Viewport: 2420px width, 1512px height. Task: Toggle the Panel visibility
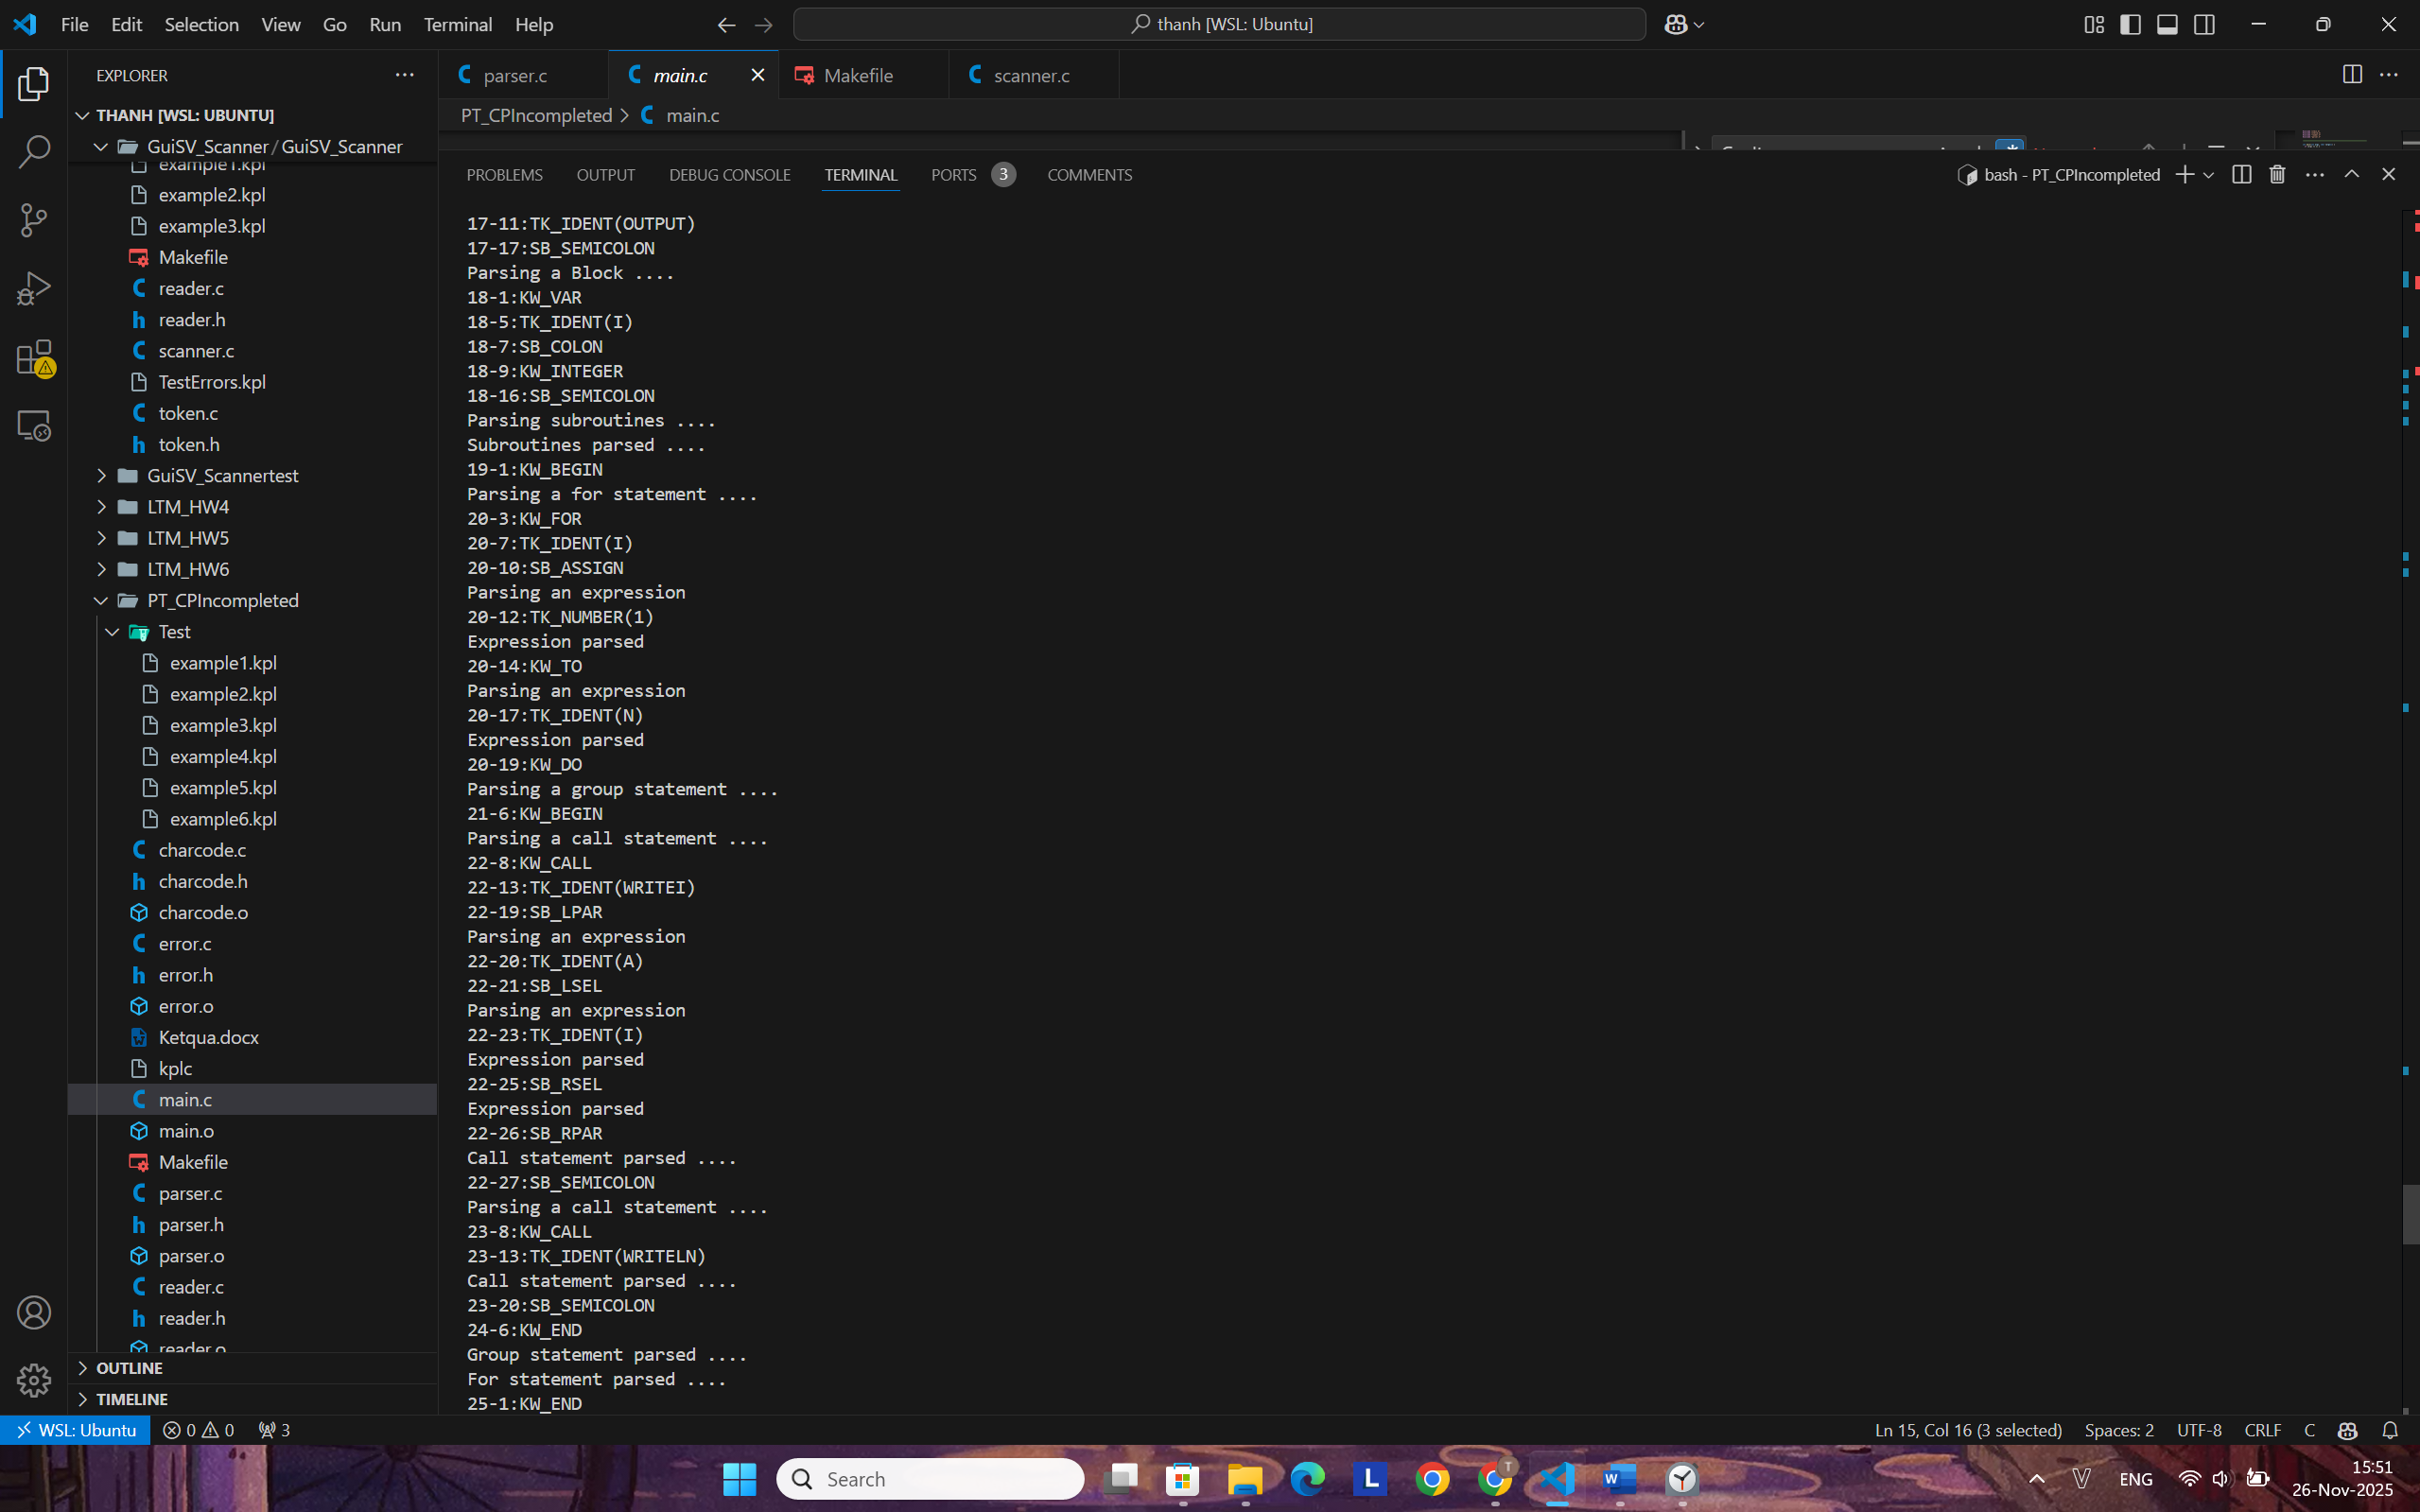[x=2167, y=23]
